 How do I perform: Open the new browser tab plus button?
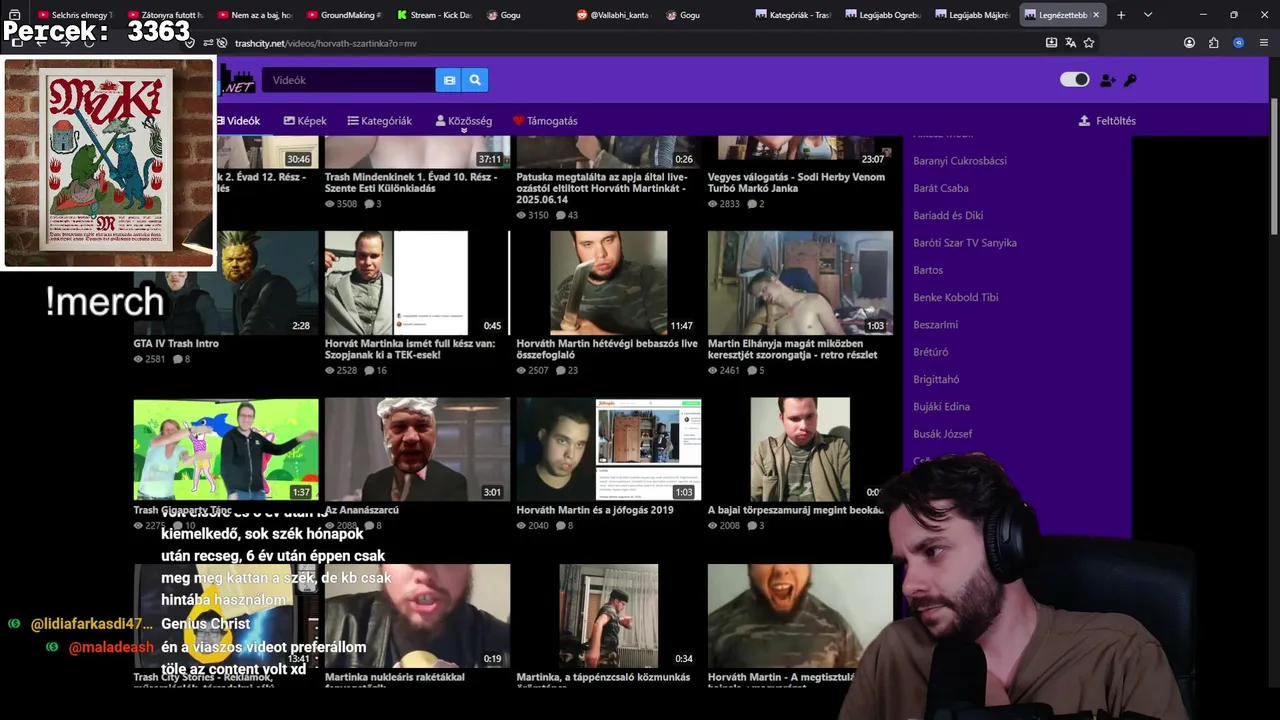click(1121, 15)
